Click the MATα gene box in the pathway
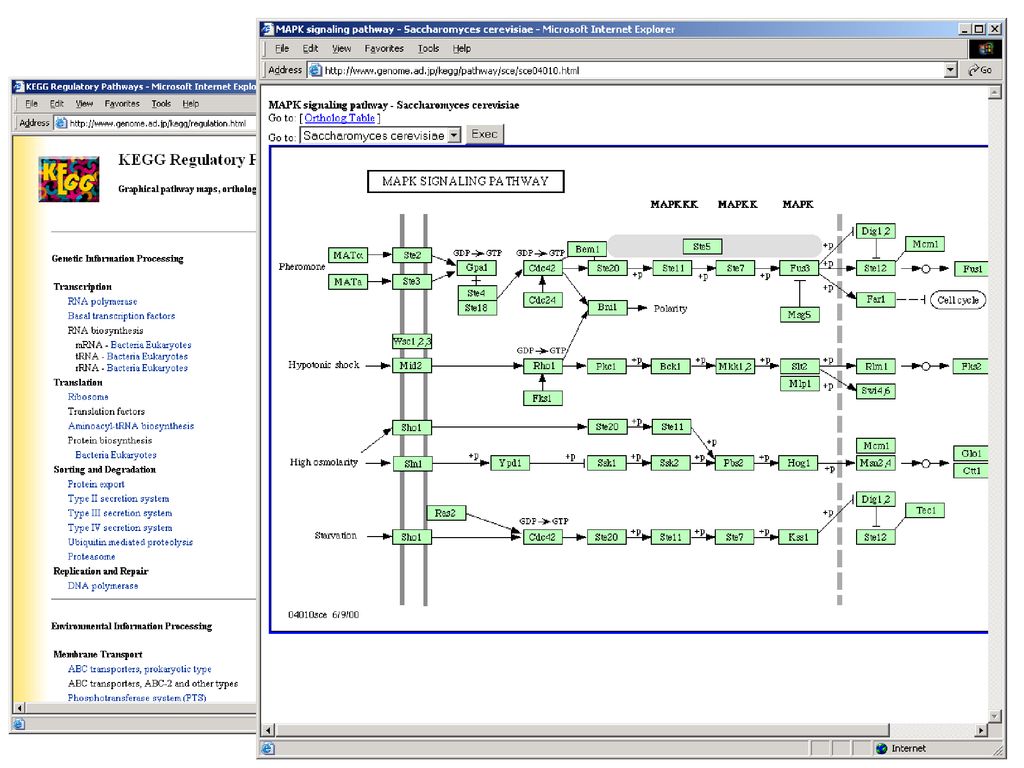1024x768 pixels. [x=347, y=255]
